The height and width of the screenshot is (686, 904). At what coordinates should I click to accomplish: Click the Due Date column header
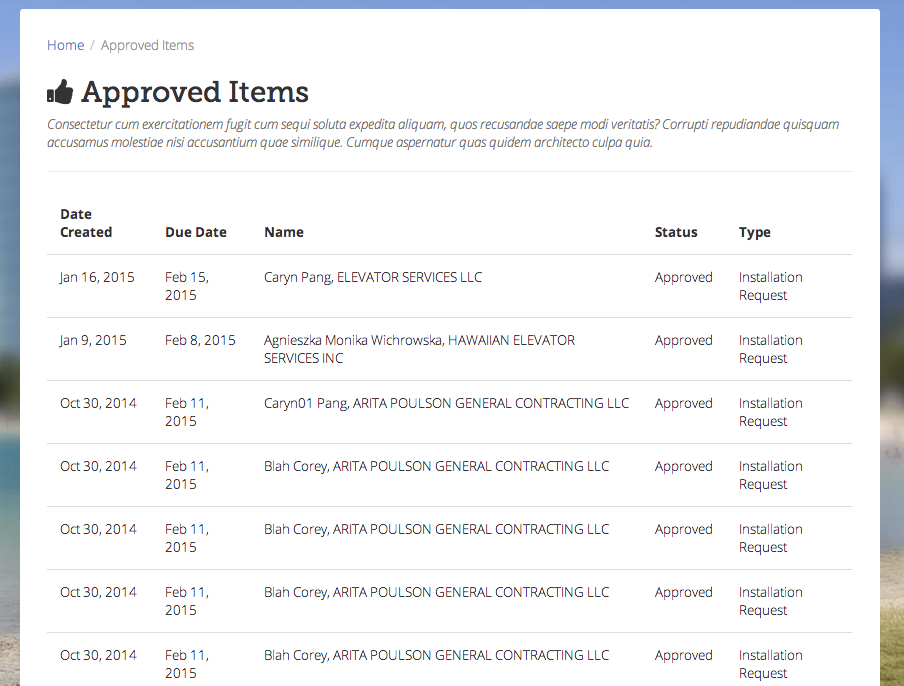coord(195,232)
